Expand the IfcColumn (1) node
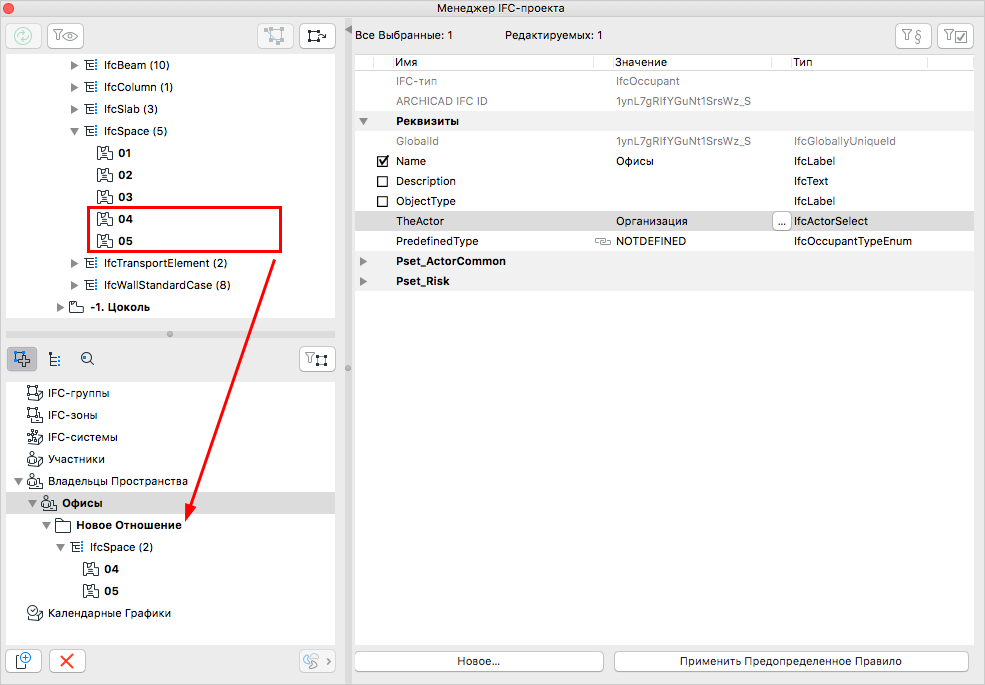The height and width of the screenshot is (685, 985). [74, 87]
